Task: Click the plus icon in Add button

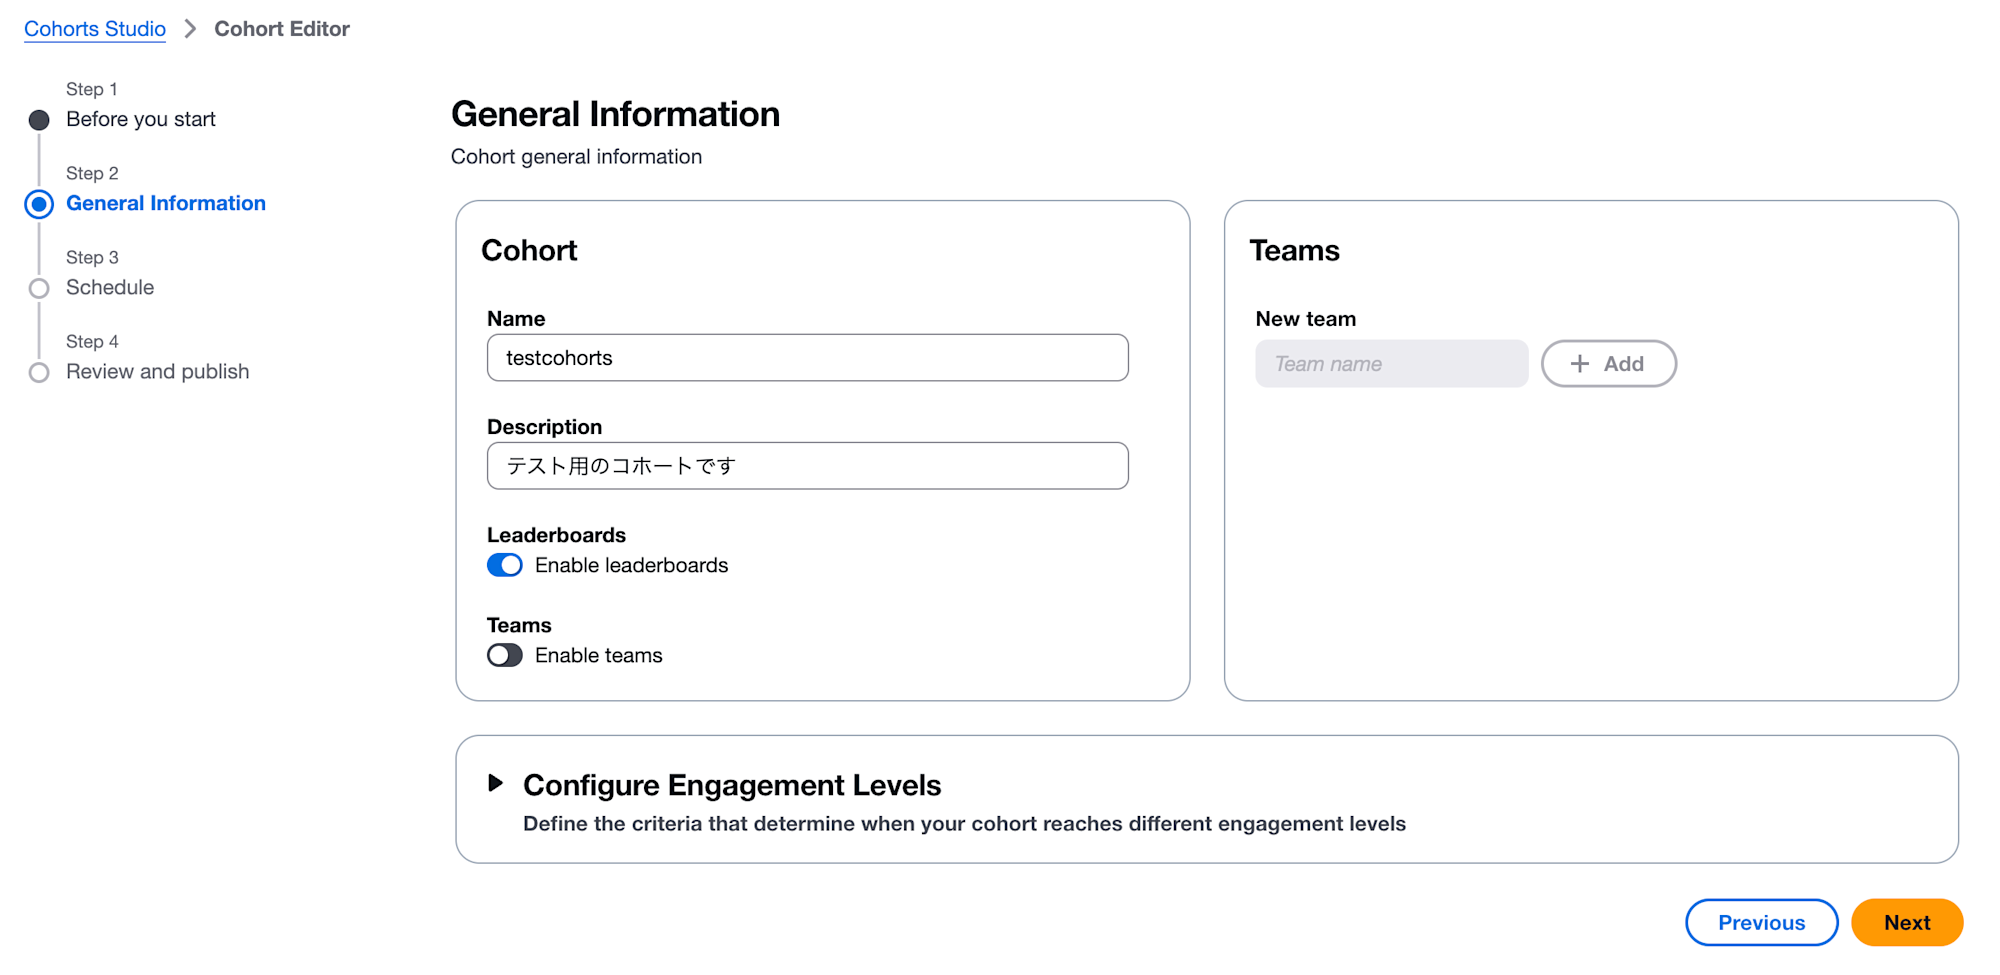Action: 1579,364
